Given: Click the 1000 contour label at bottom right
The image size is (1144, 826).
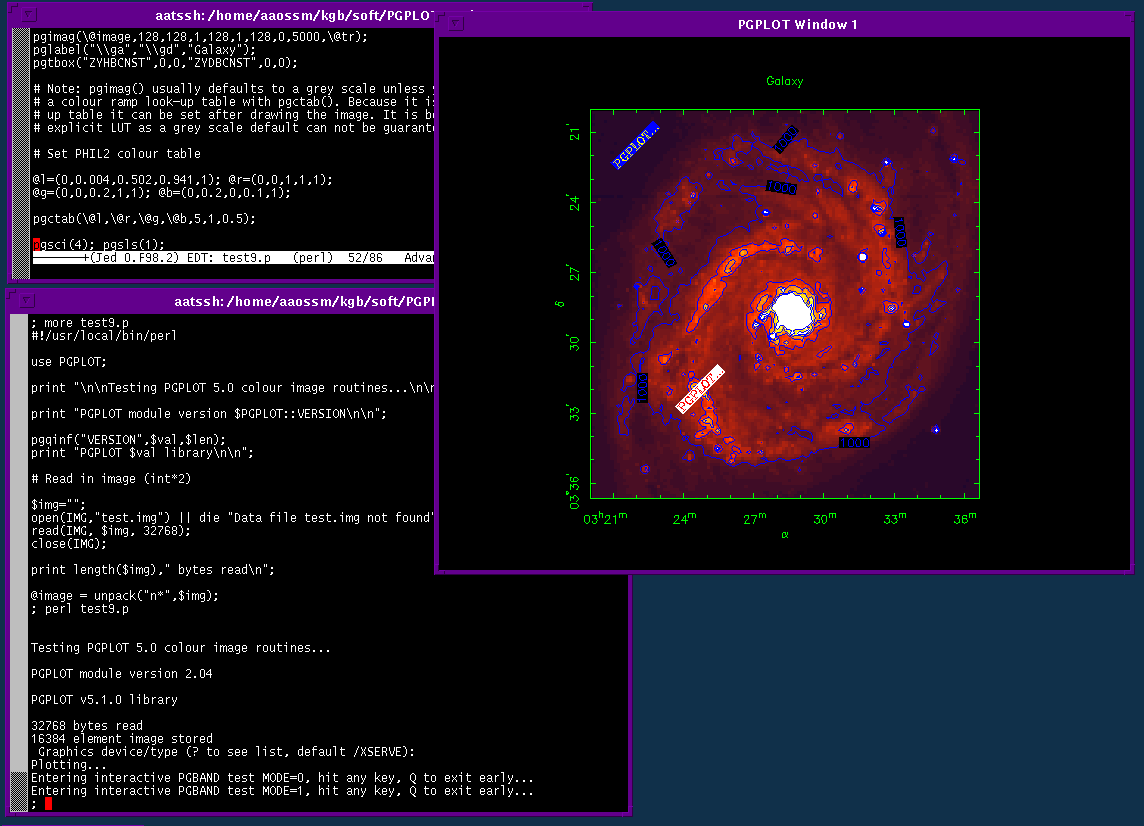Looking at the screenshot, I should point(853,442).
